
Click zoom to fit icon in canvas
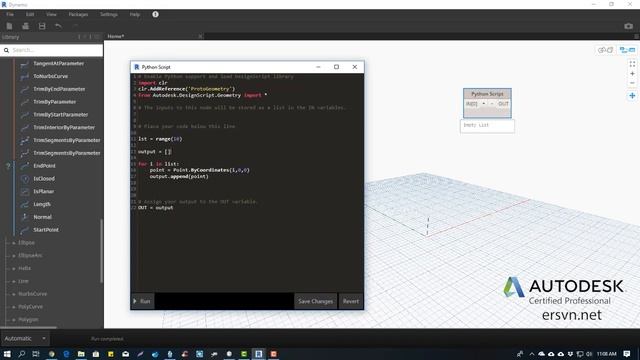click(632, 64)
